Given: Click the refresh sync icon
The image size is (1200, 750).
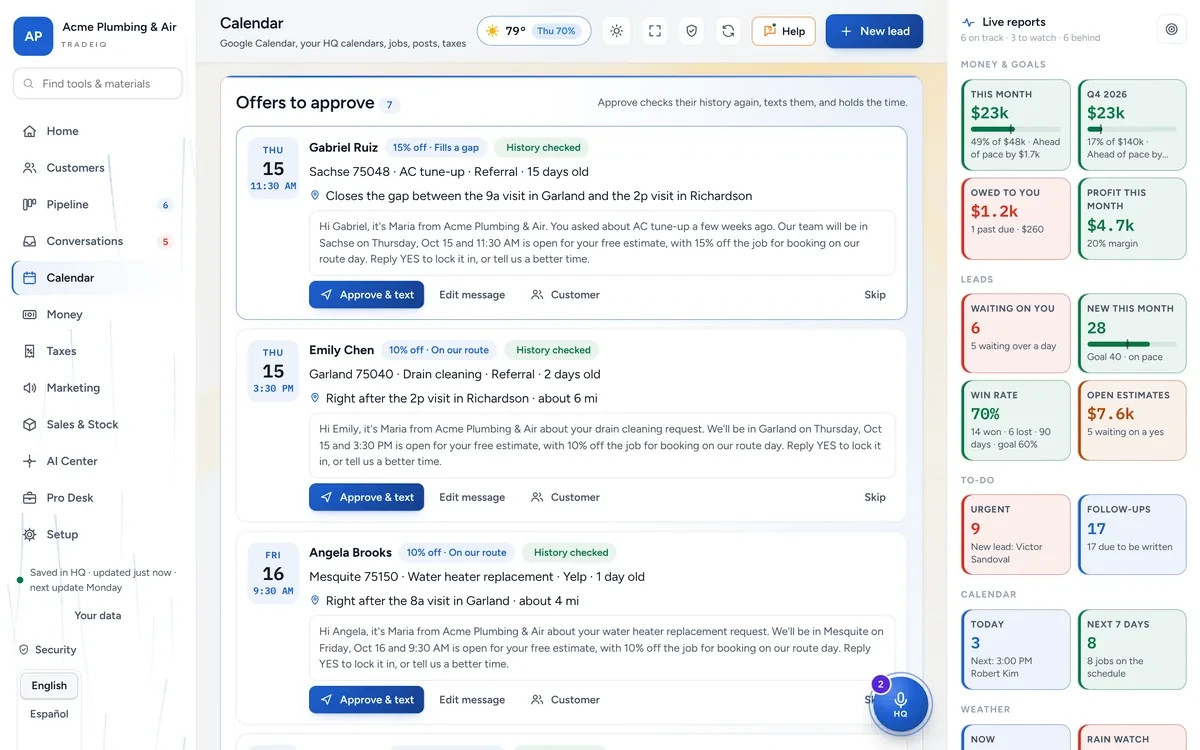Looking at the screenshot, I should 729,31.
